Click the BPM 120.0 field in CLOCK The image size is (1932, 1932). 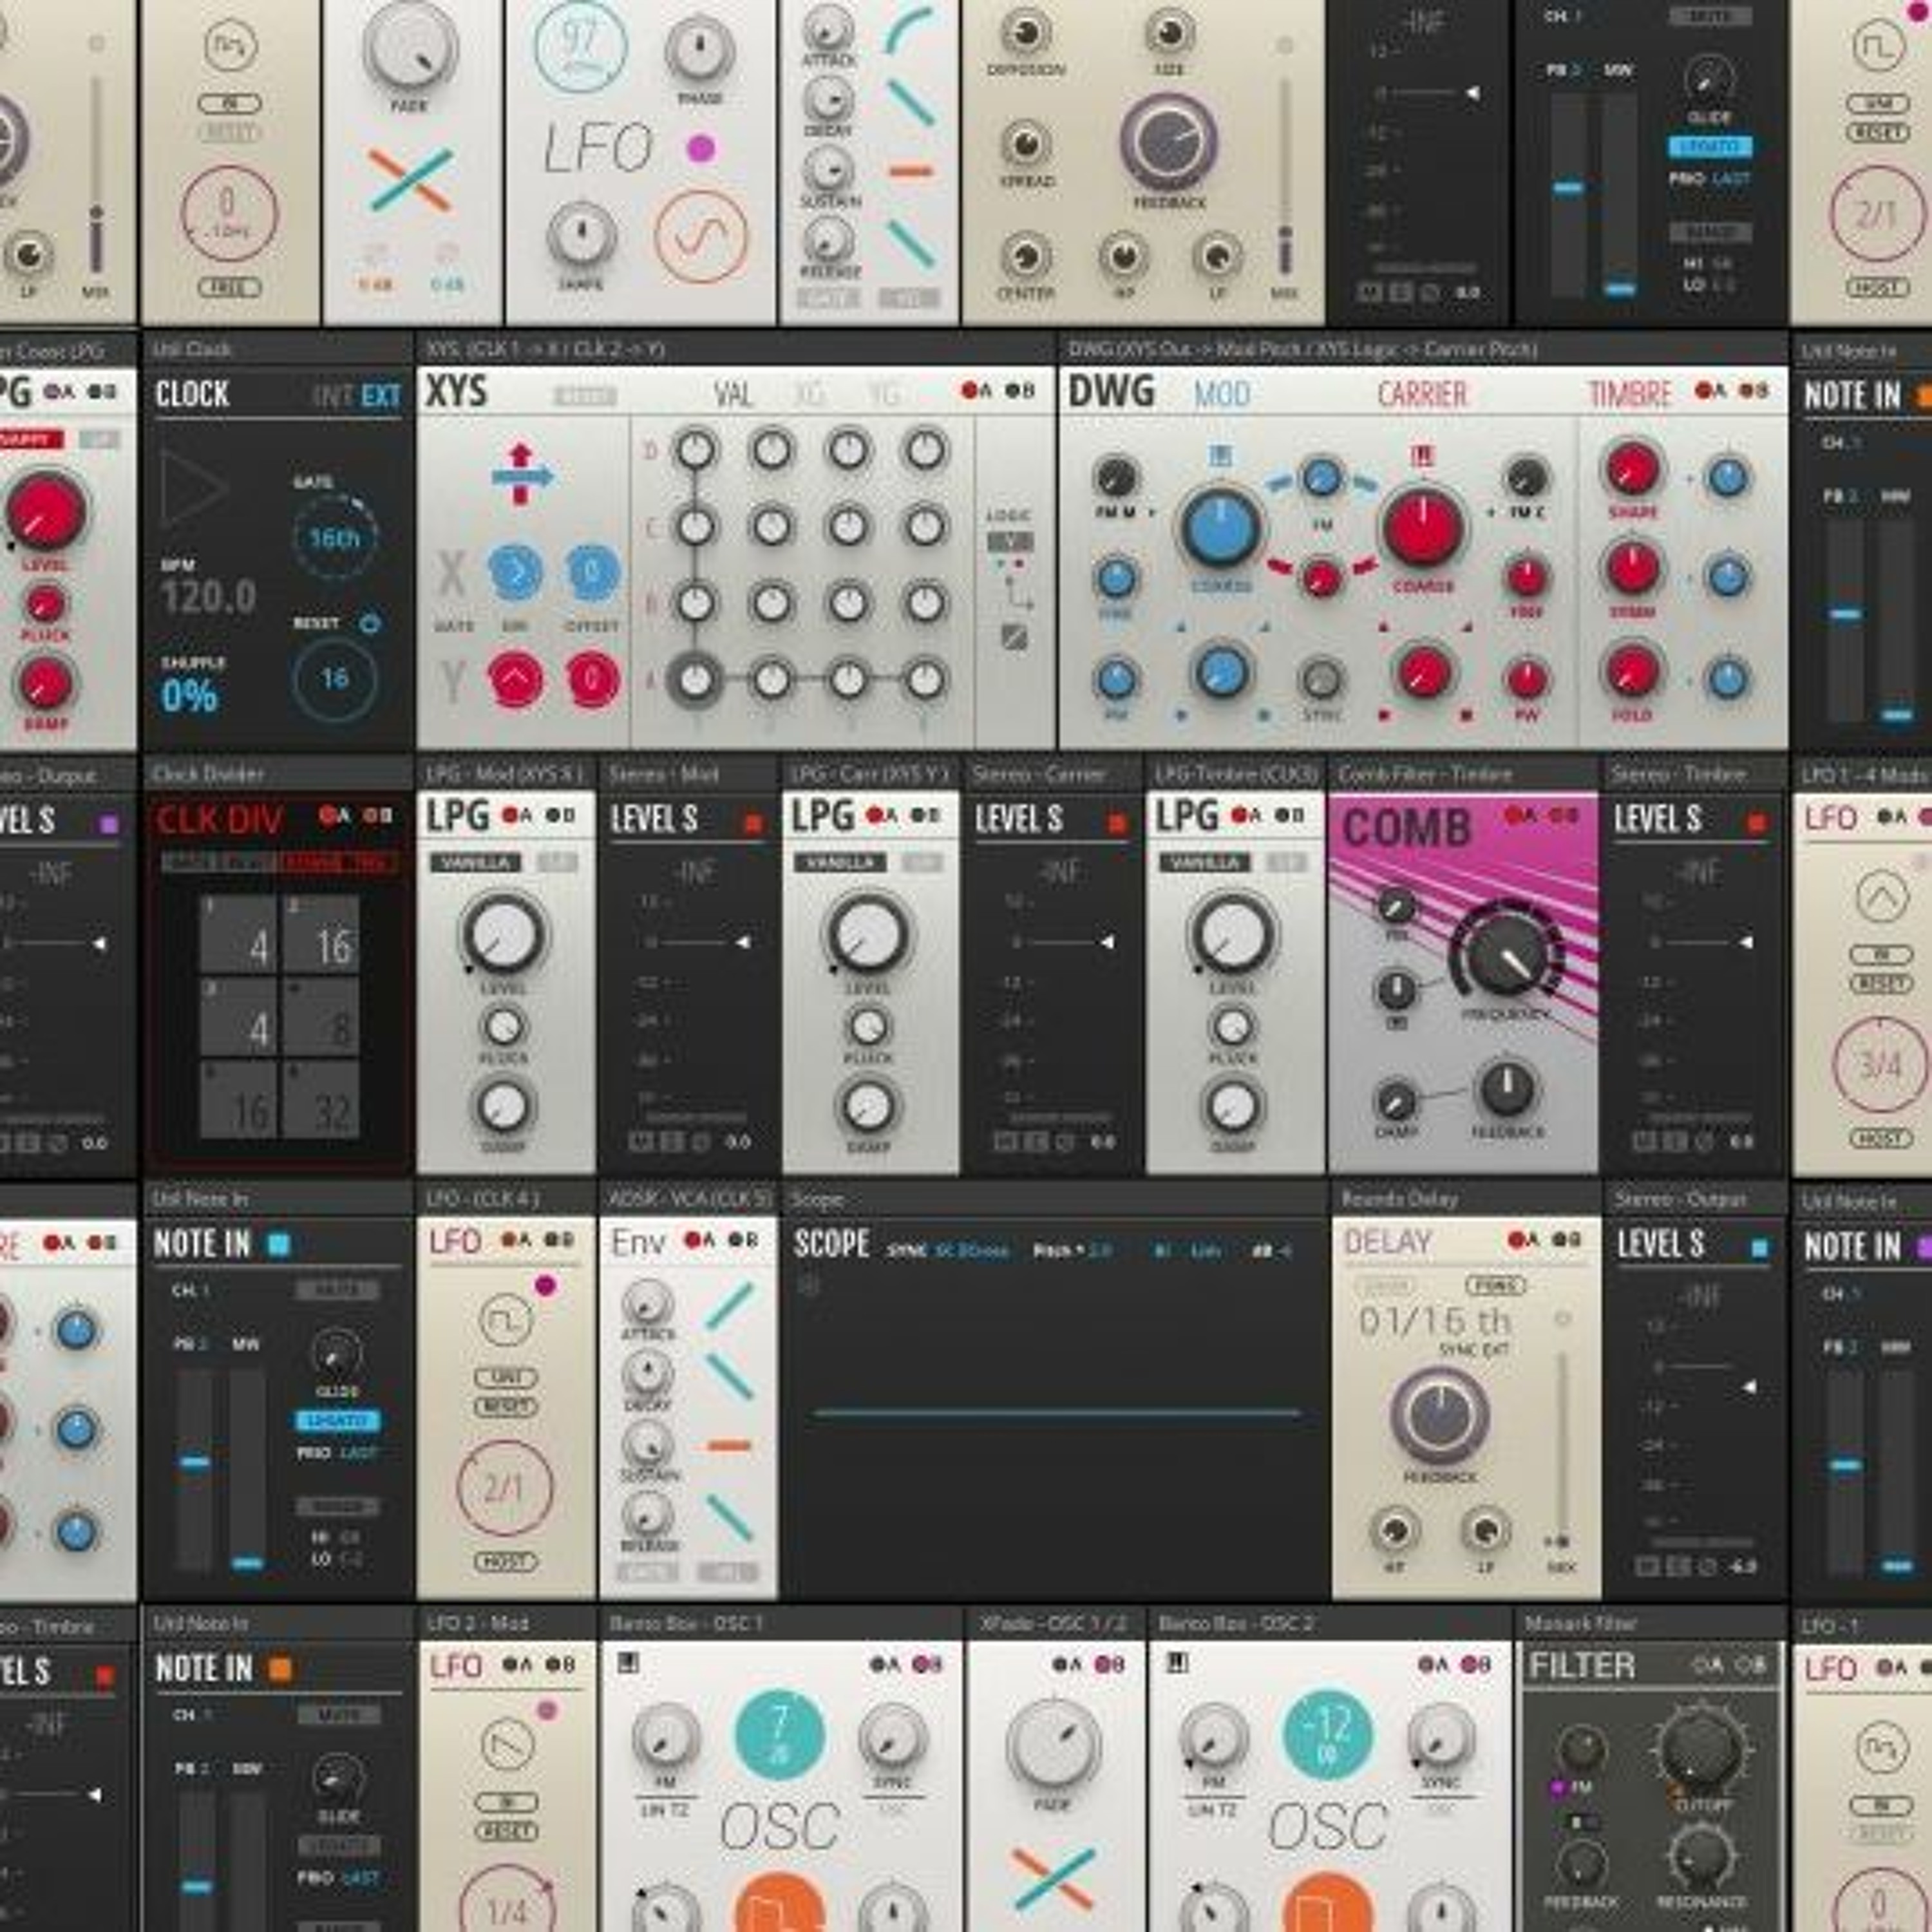pos(208,597)
